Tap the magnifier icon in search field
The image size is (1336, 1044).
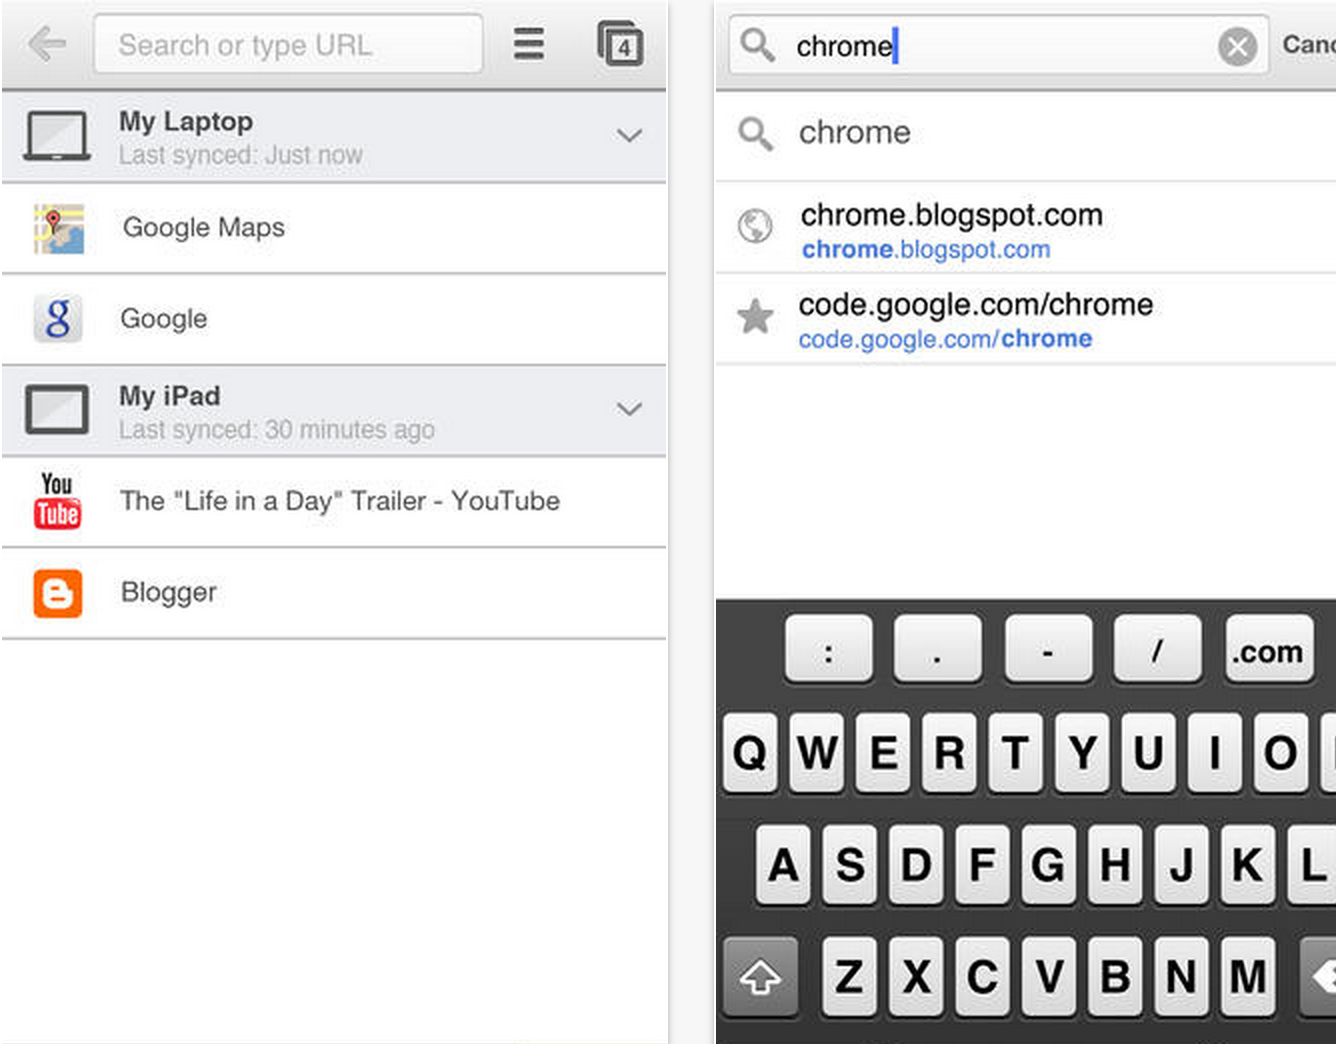click(757, 45)
